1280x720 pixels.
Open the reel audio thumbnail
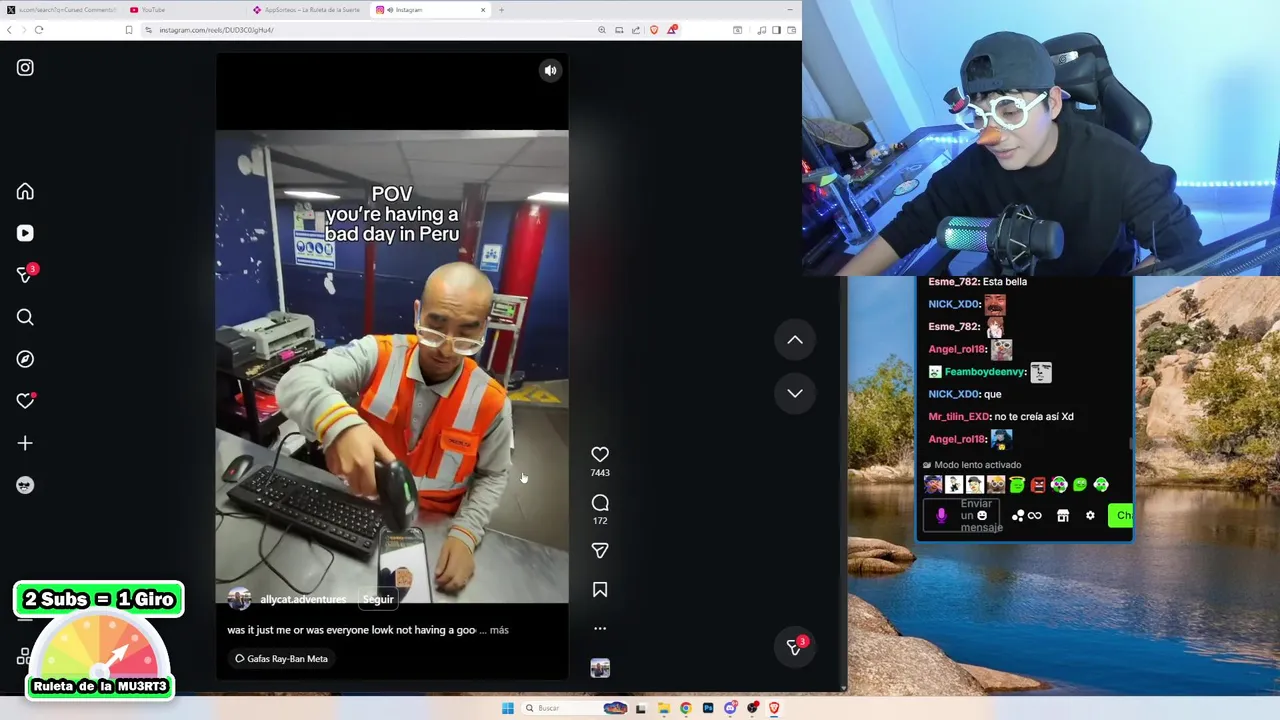coord(600,668)
